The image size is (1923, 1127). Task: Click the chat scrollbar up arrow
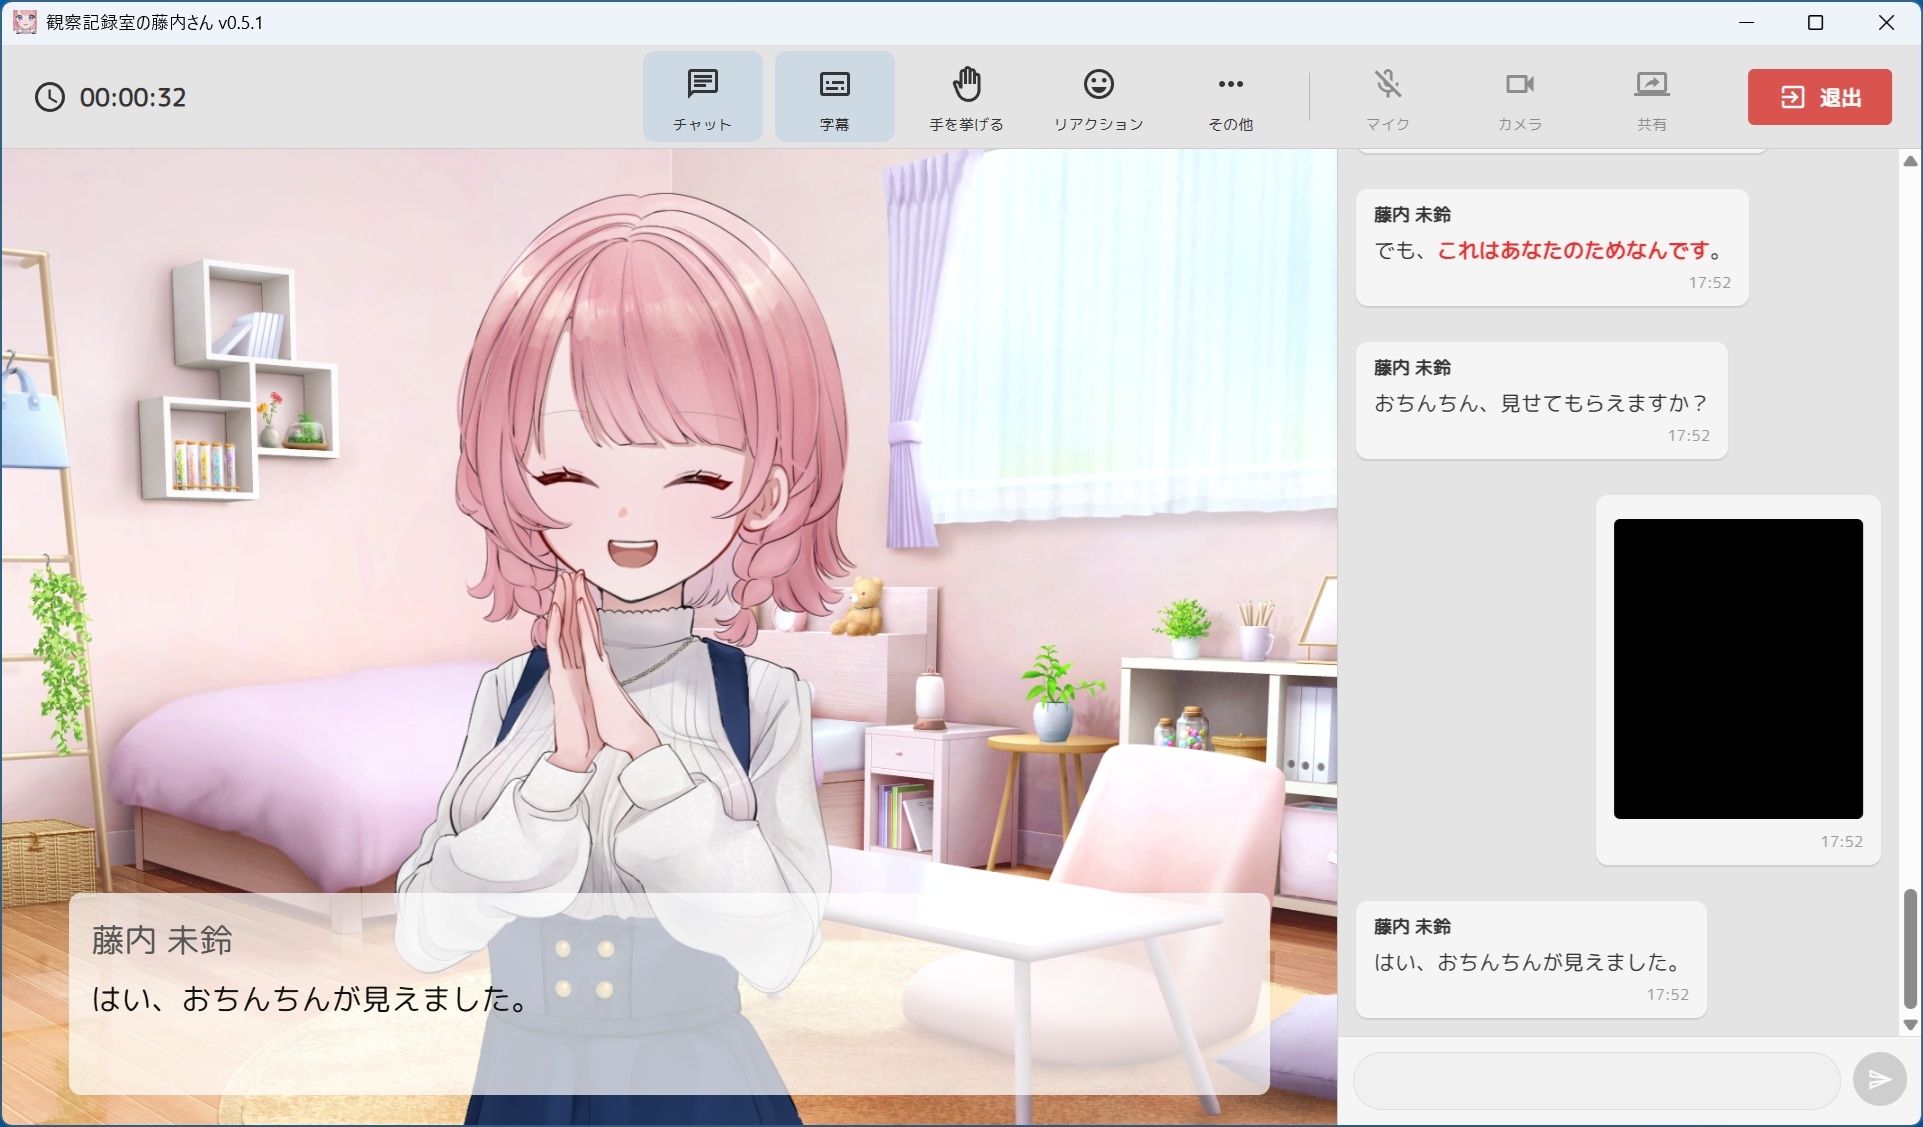point(1909,161)
